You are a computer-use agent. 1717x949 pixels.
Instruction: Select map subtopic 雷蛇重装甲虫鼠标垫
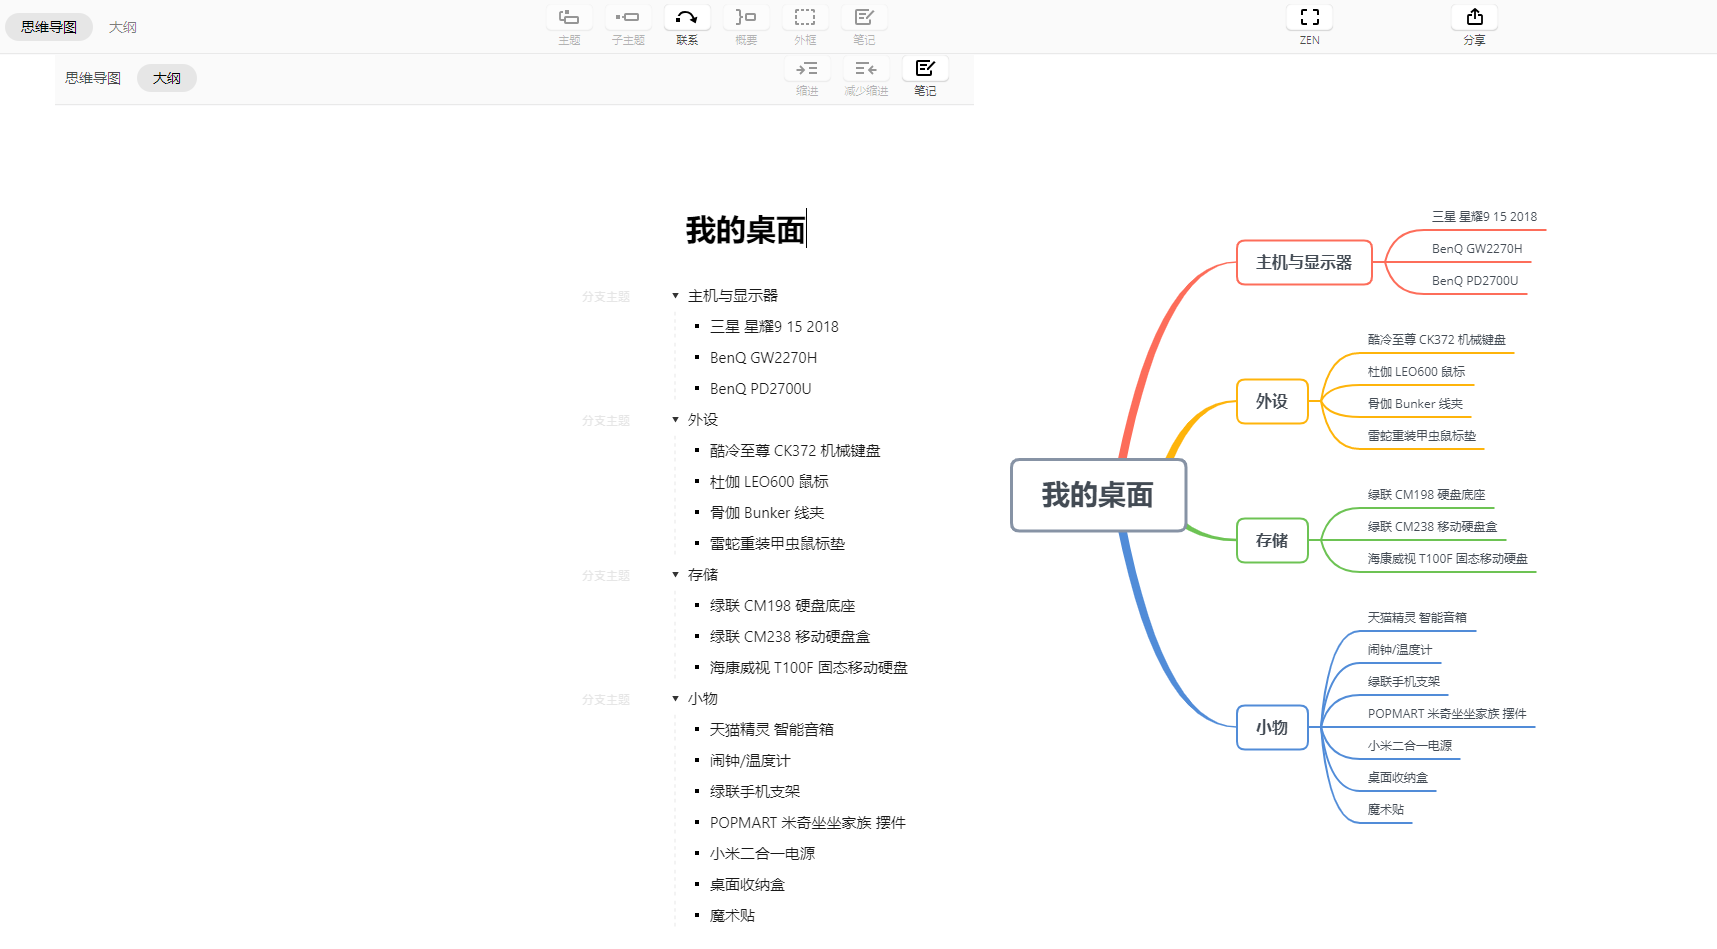(x=1422, y=436)
